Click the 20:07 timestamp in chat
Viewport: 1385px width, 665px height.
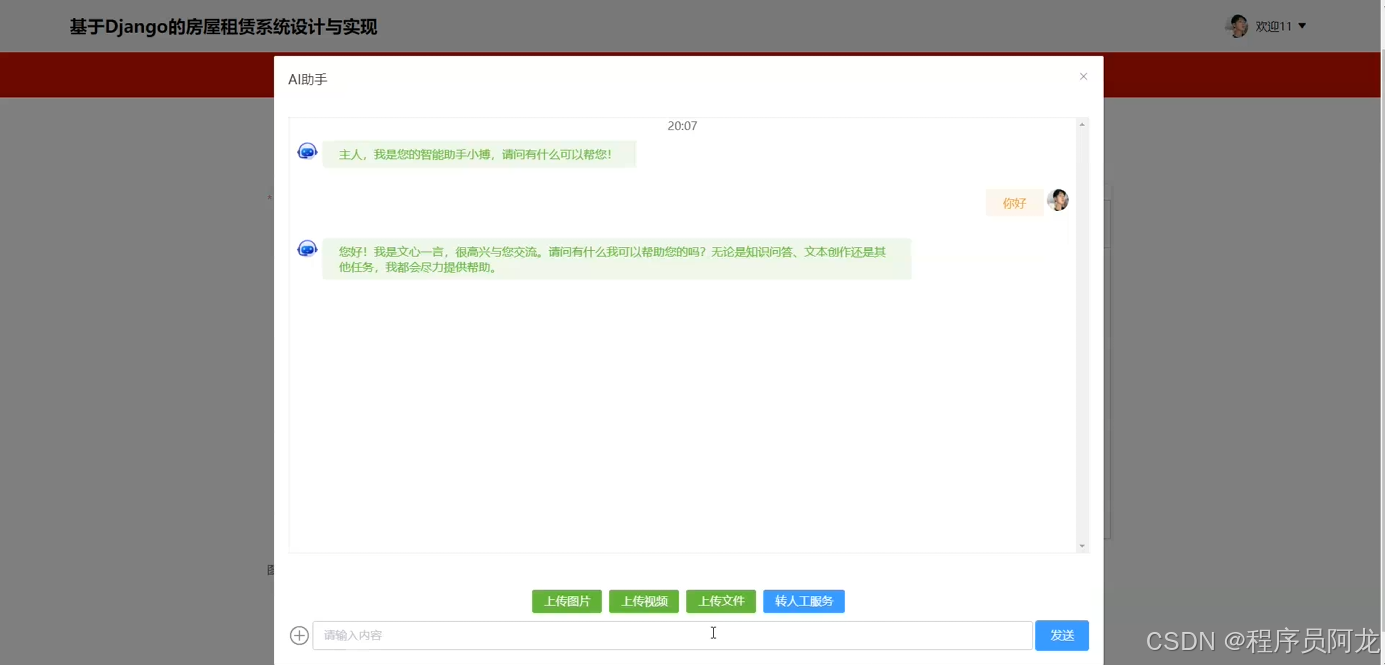click(x=682, y=126)
